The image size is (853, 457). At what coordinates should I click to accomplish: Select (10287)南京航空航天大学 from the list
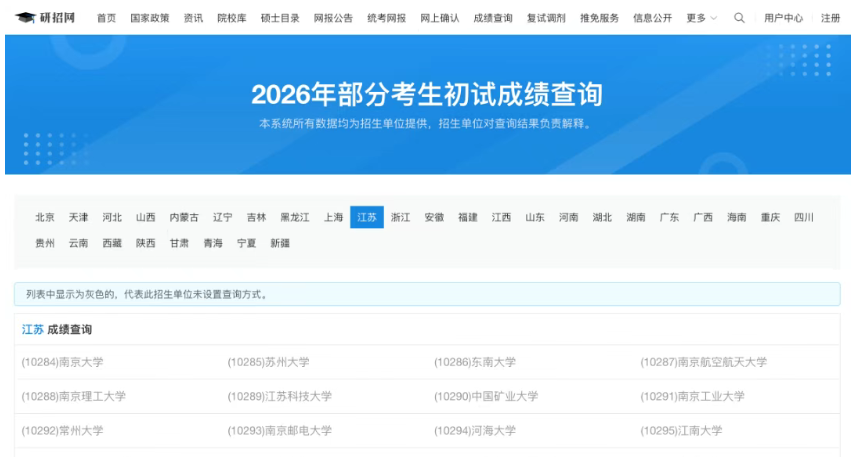point(703,362)
